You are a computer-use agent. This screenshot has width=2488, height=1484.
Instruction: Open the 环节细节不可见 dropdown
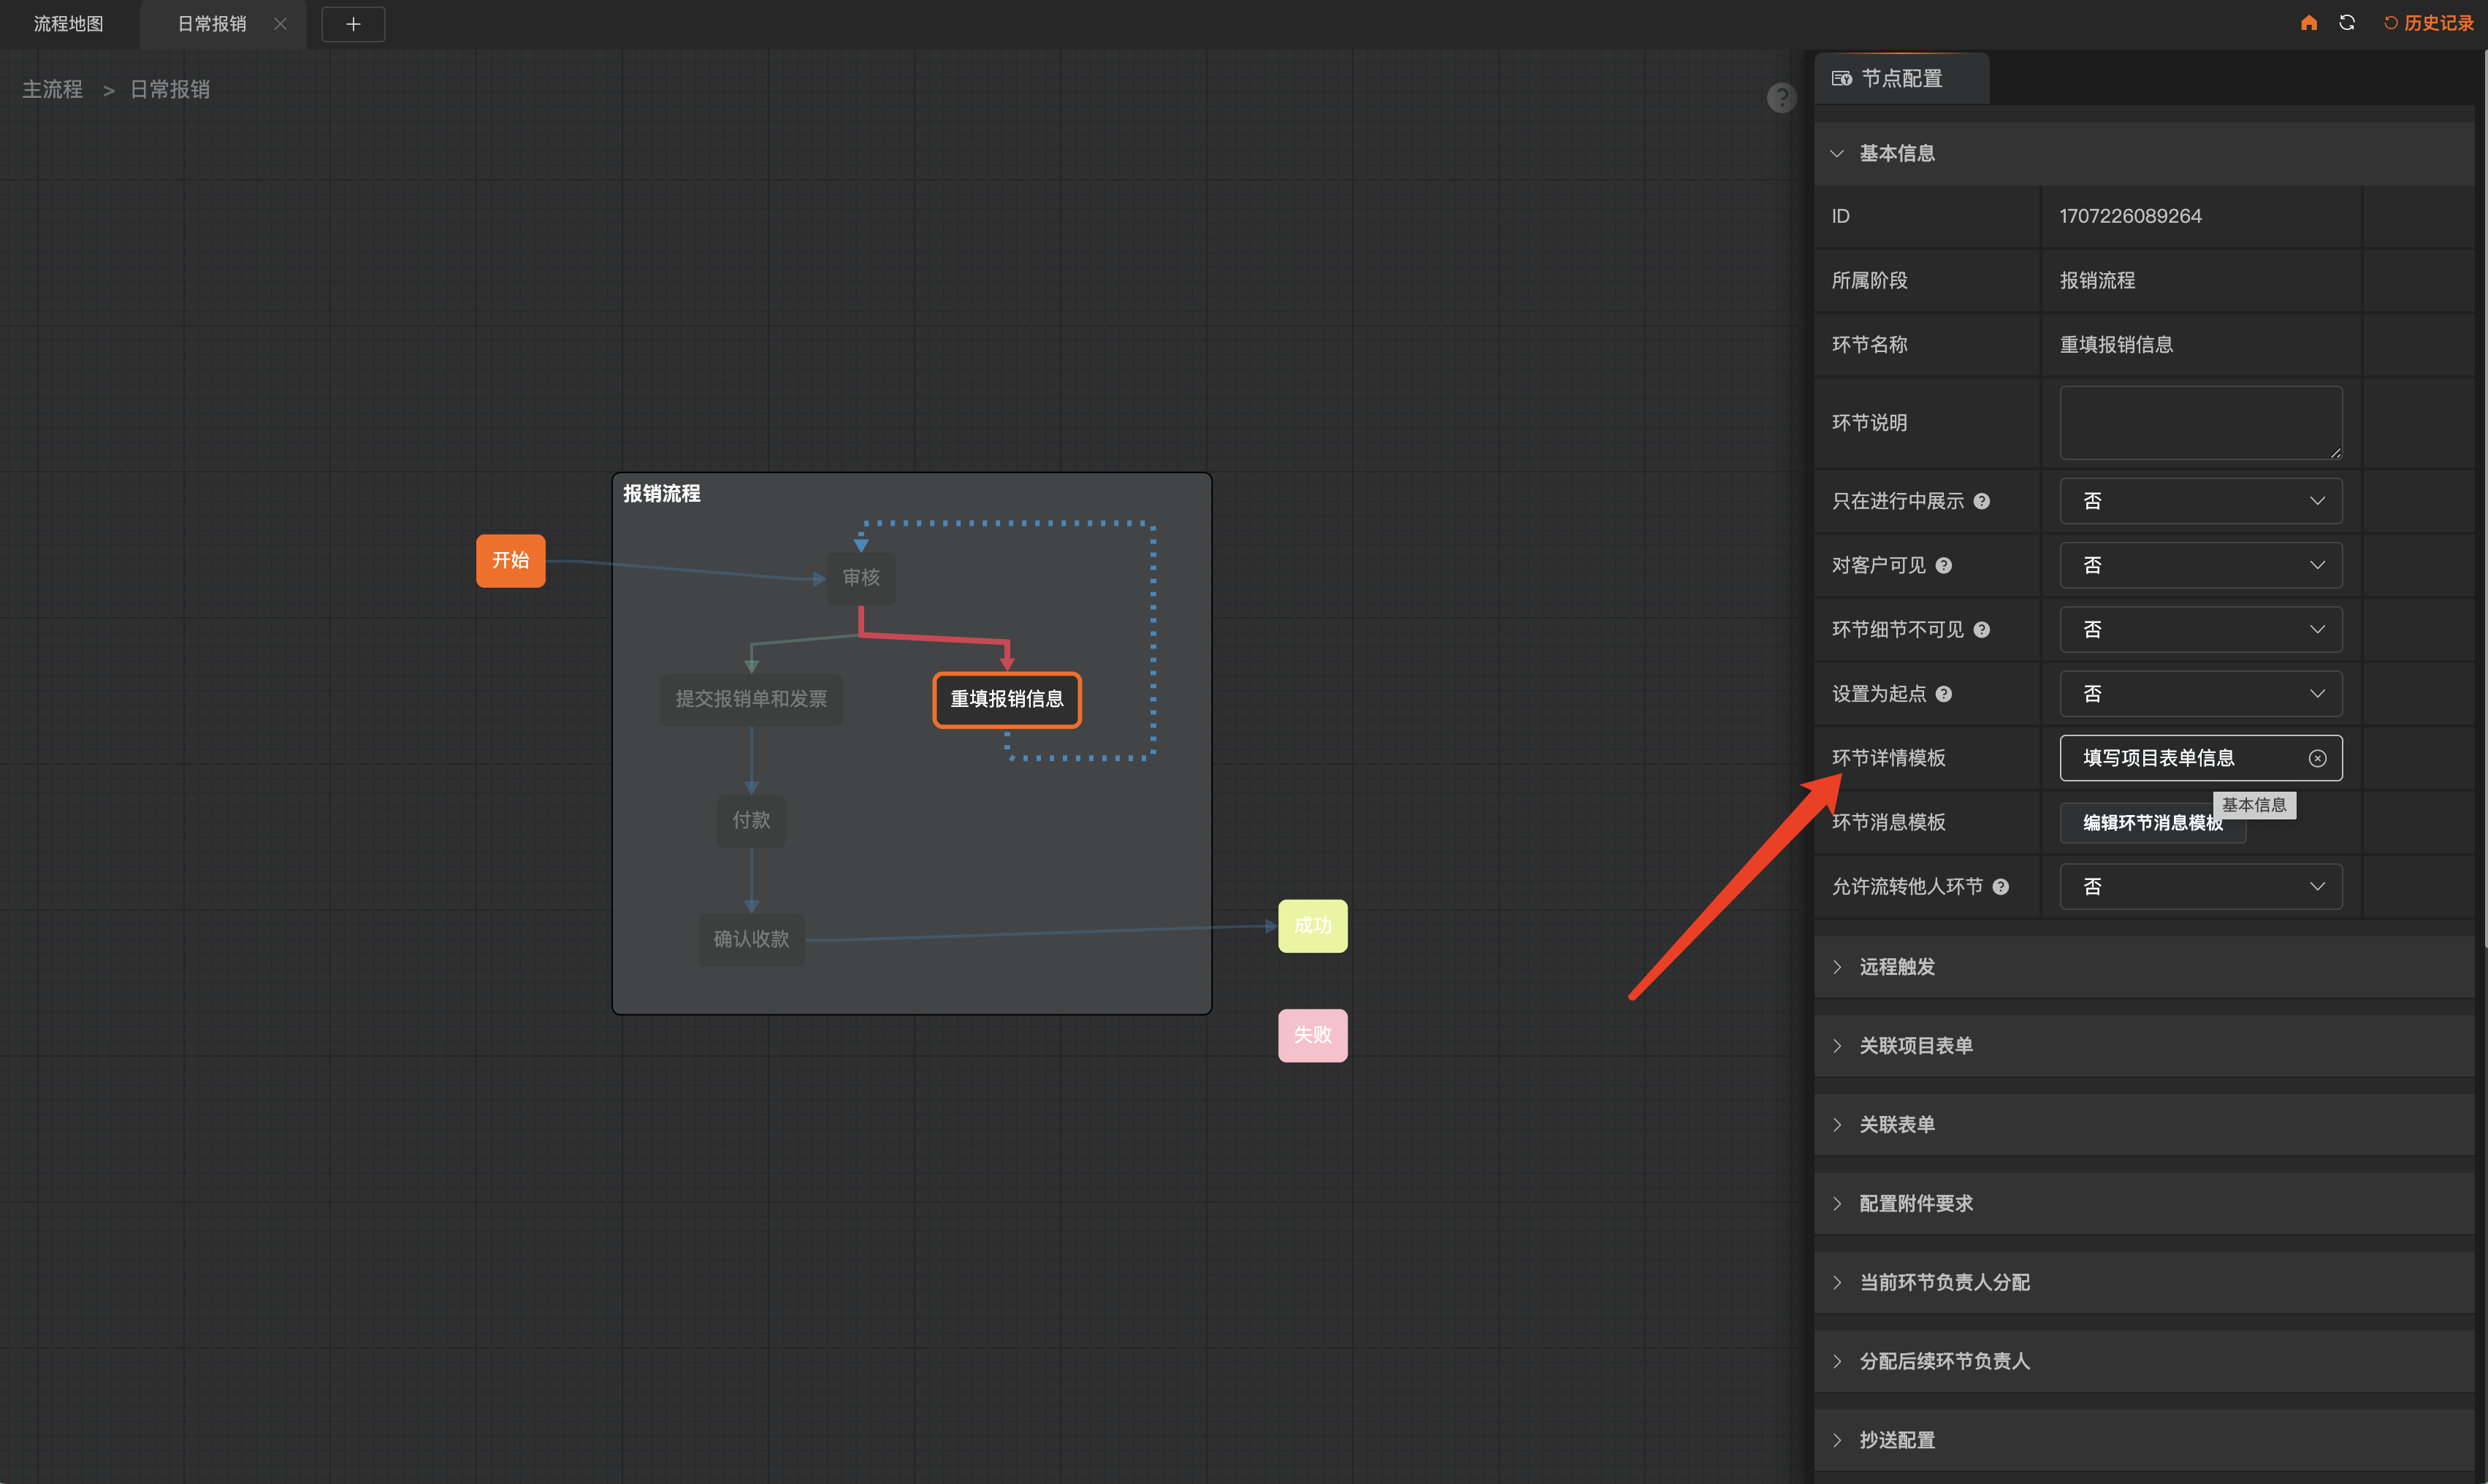2200,629
